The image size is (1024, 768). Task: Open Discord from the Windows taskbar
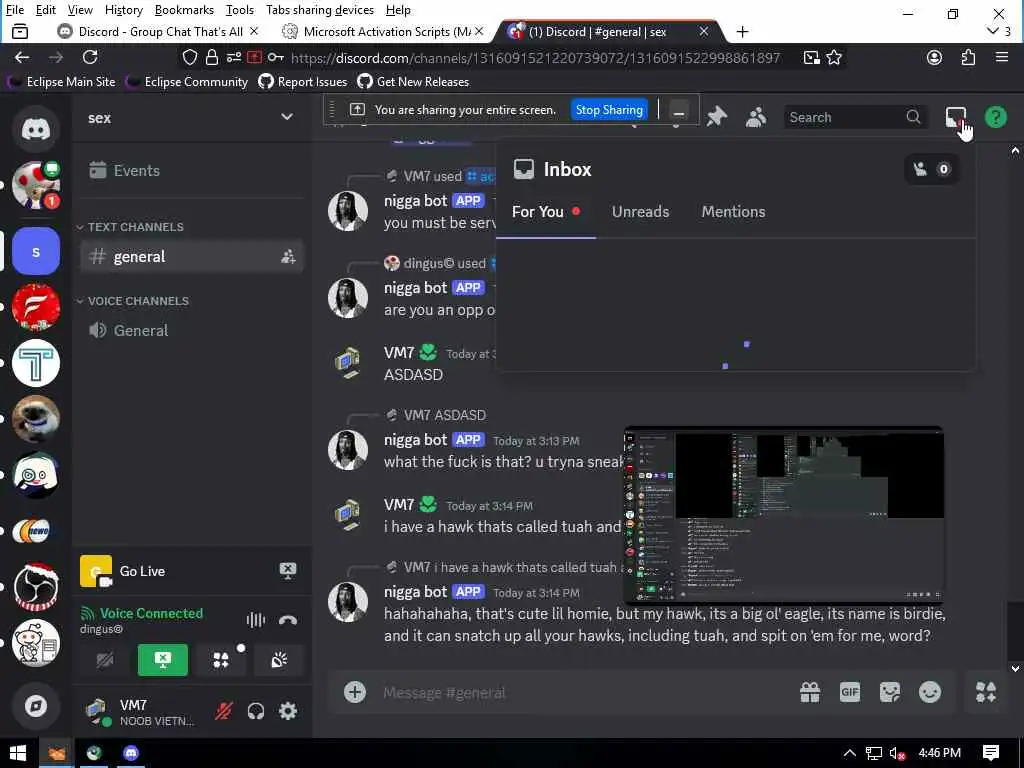[131, 753]
